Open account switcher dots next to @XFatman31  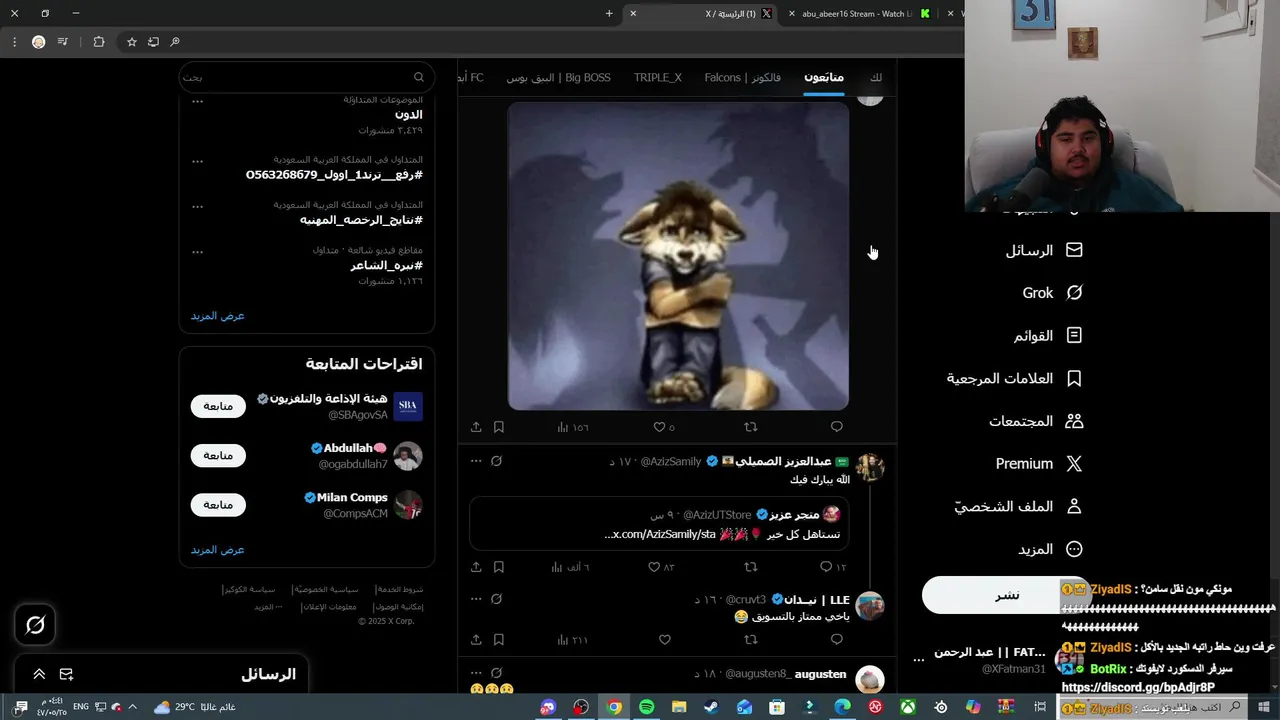[919, 660]
